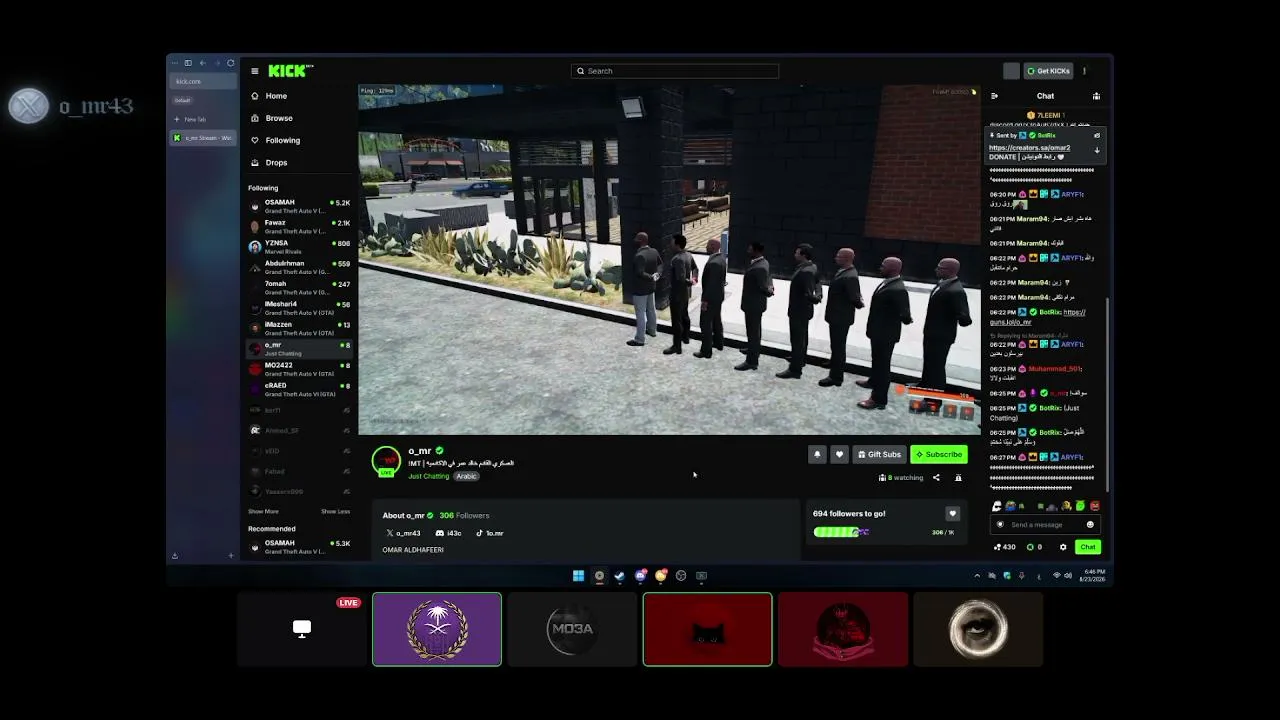Select the o_mr Stream browser tab

point(204,138)
